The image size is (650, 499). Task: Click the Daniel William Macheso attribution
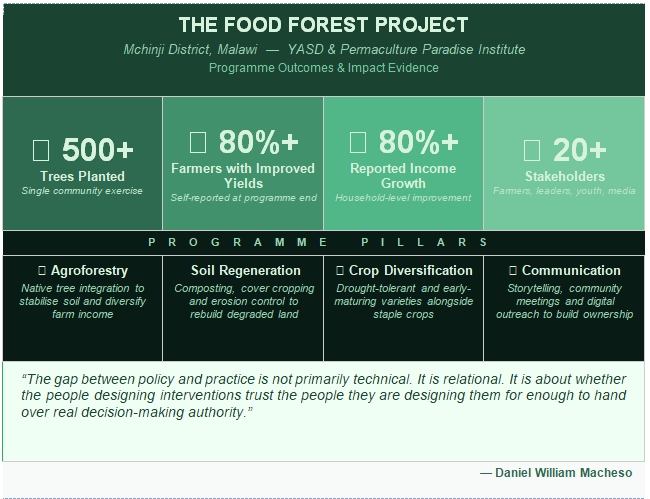pyautogui.click(x=556, y=473)
